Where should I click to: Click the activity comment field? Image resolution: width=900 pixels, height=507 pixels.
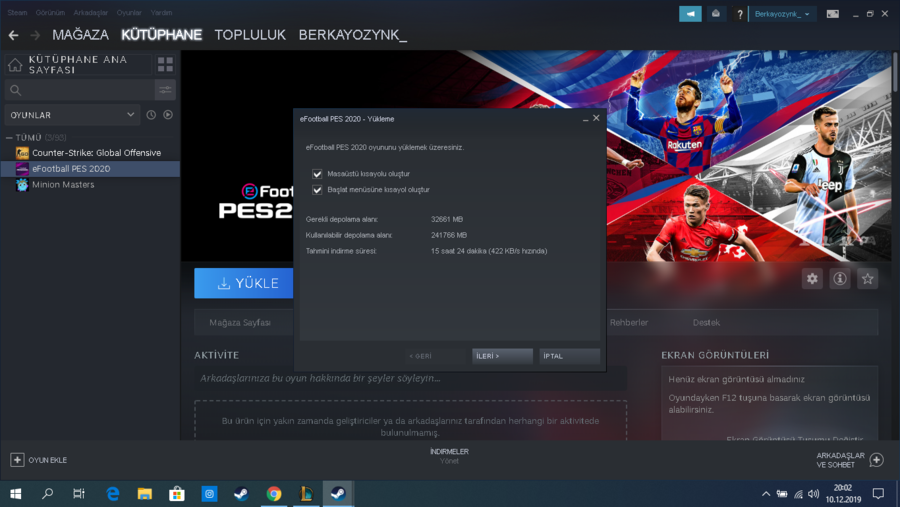tap(410, 378)
